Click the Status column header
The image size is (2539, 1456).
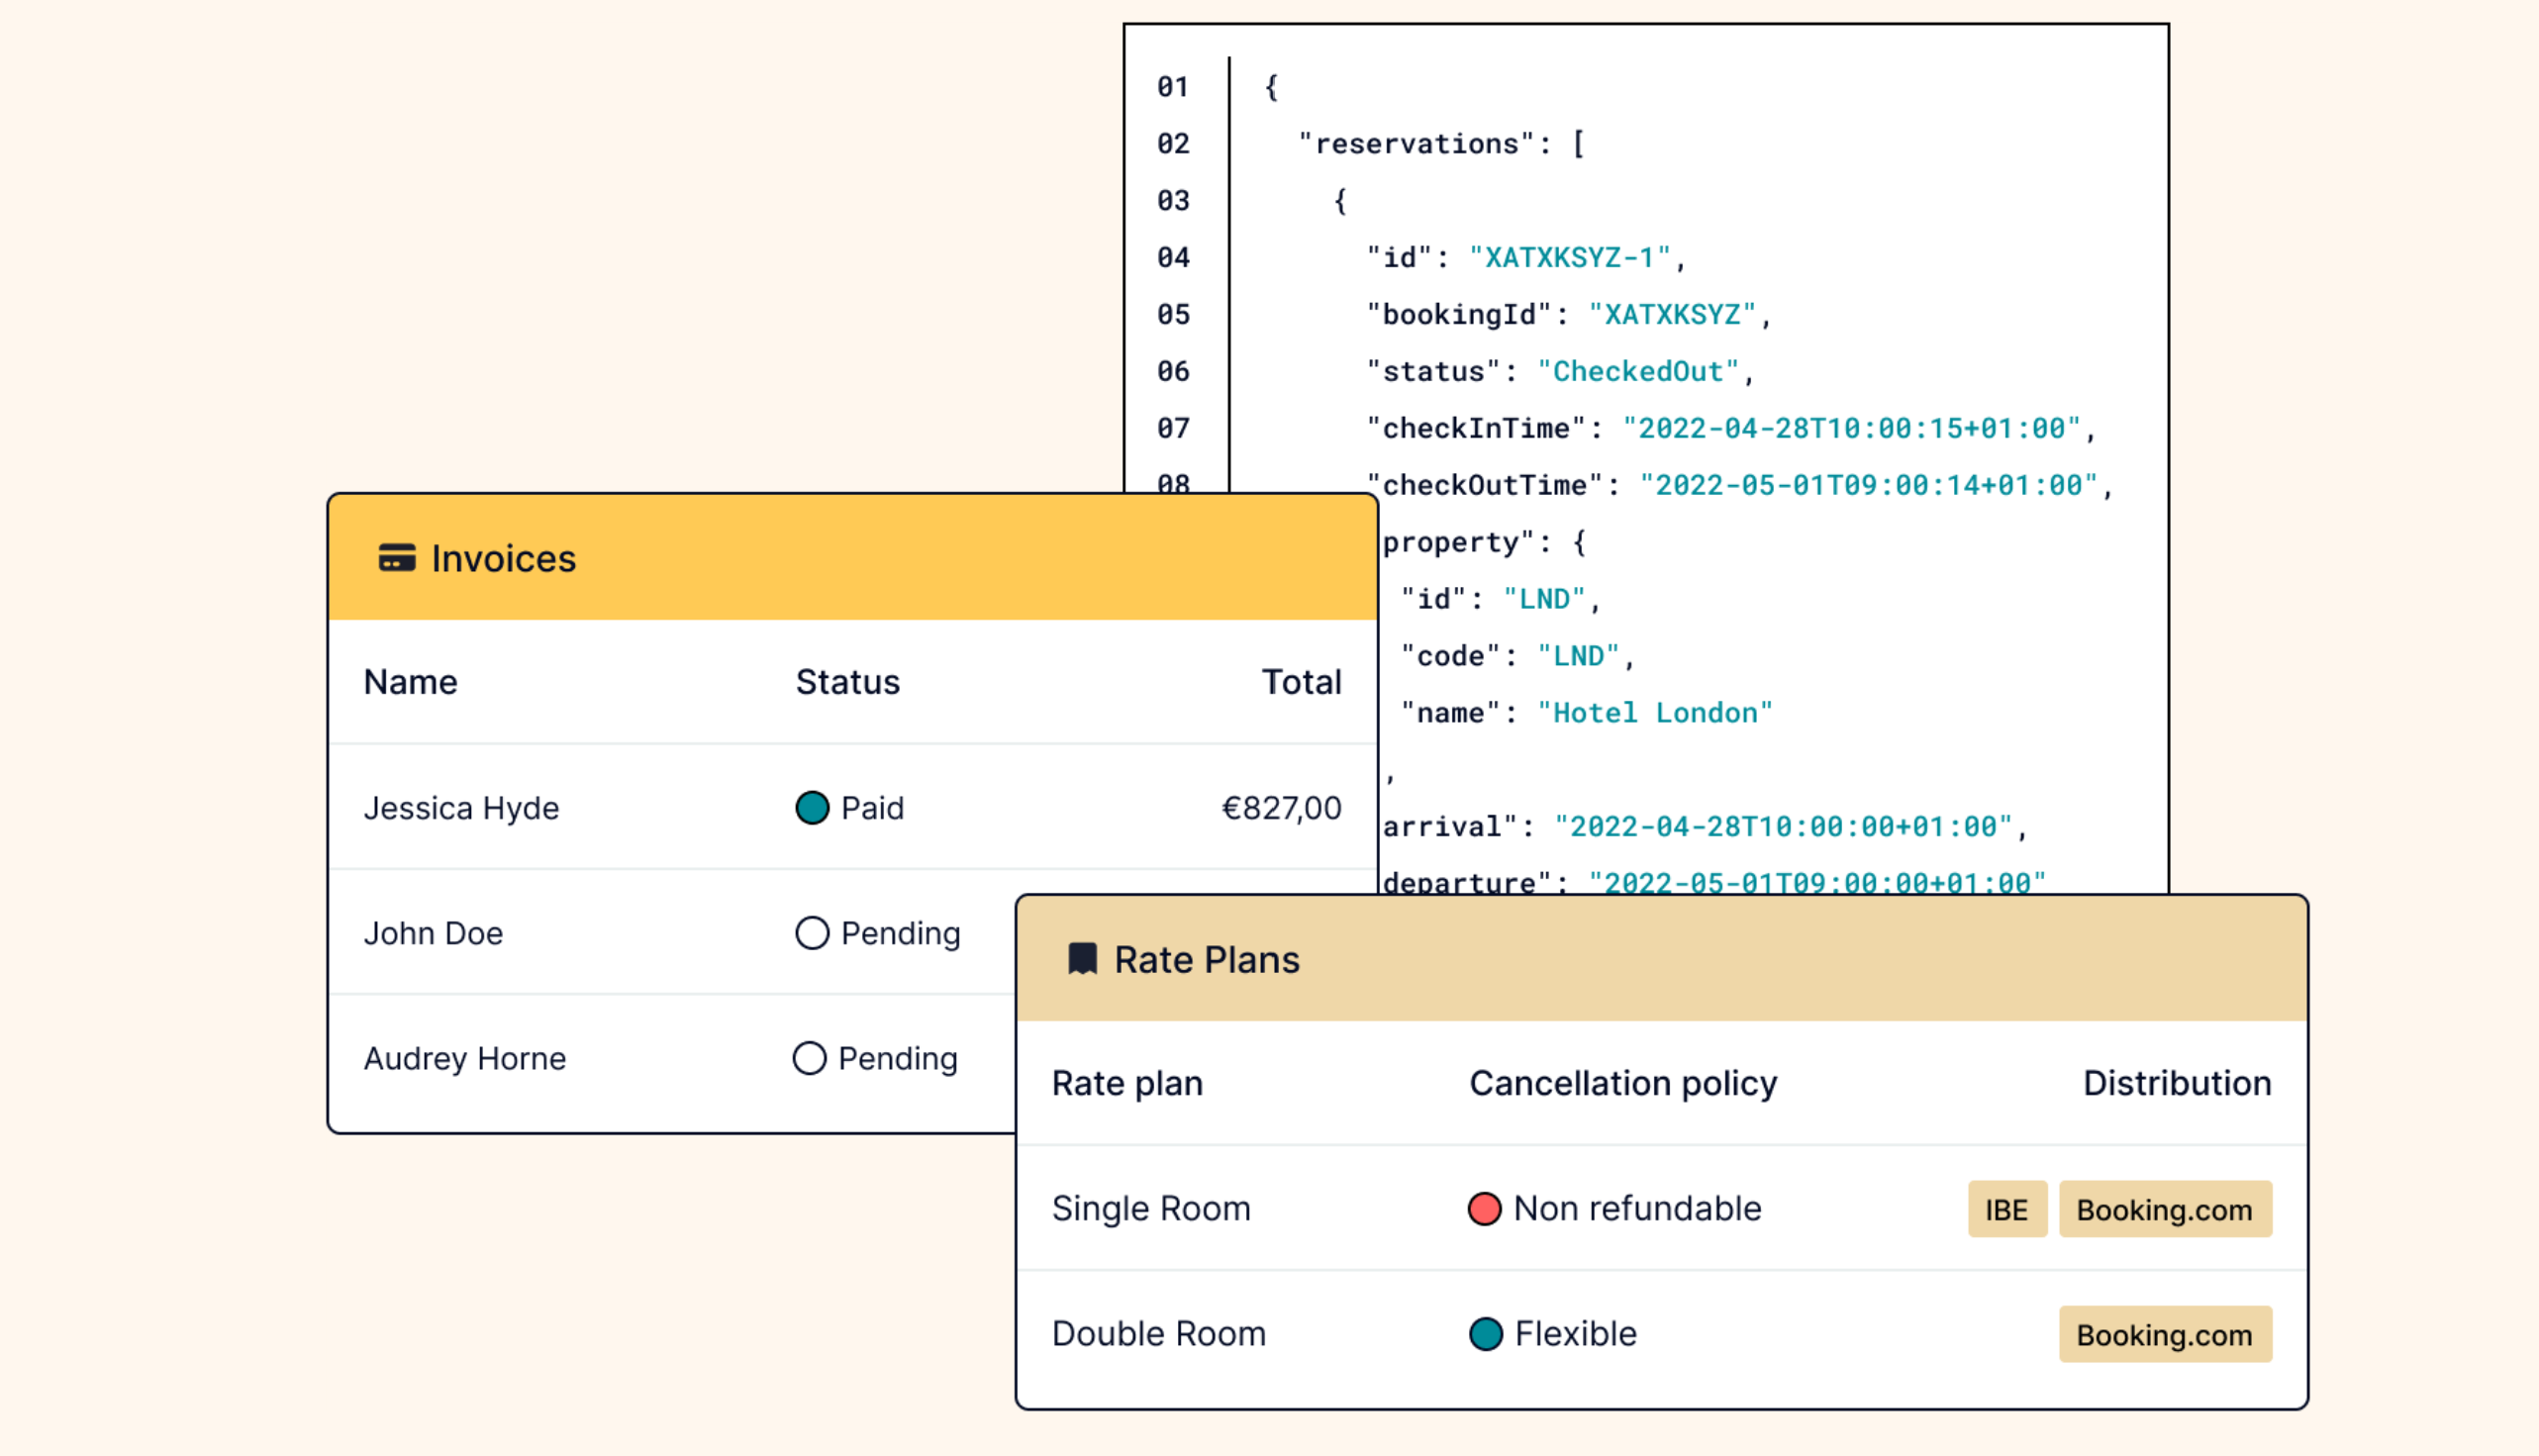(x=847, y=682)
